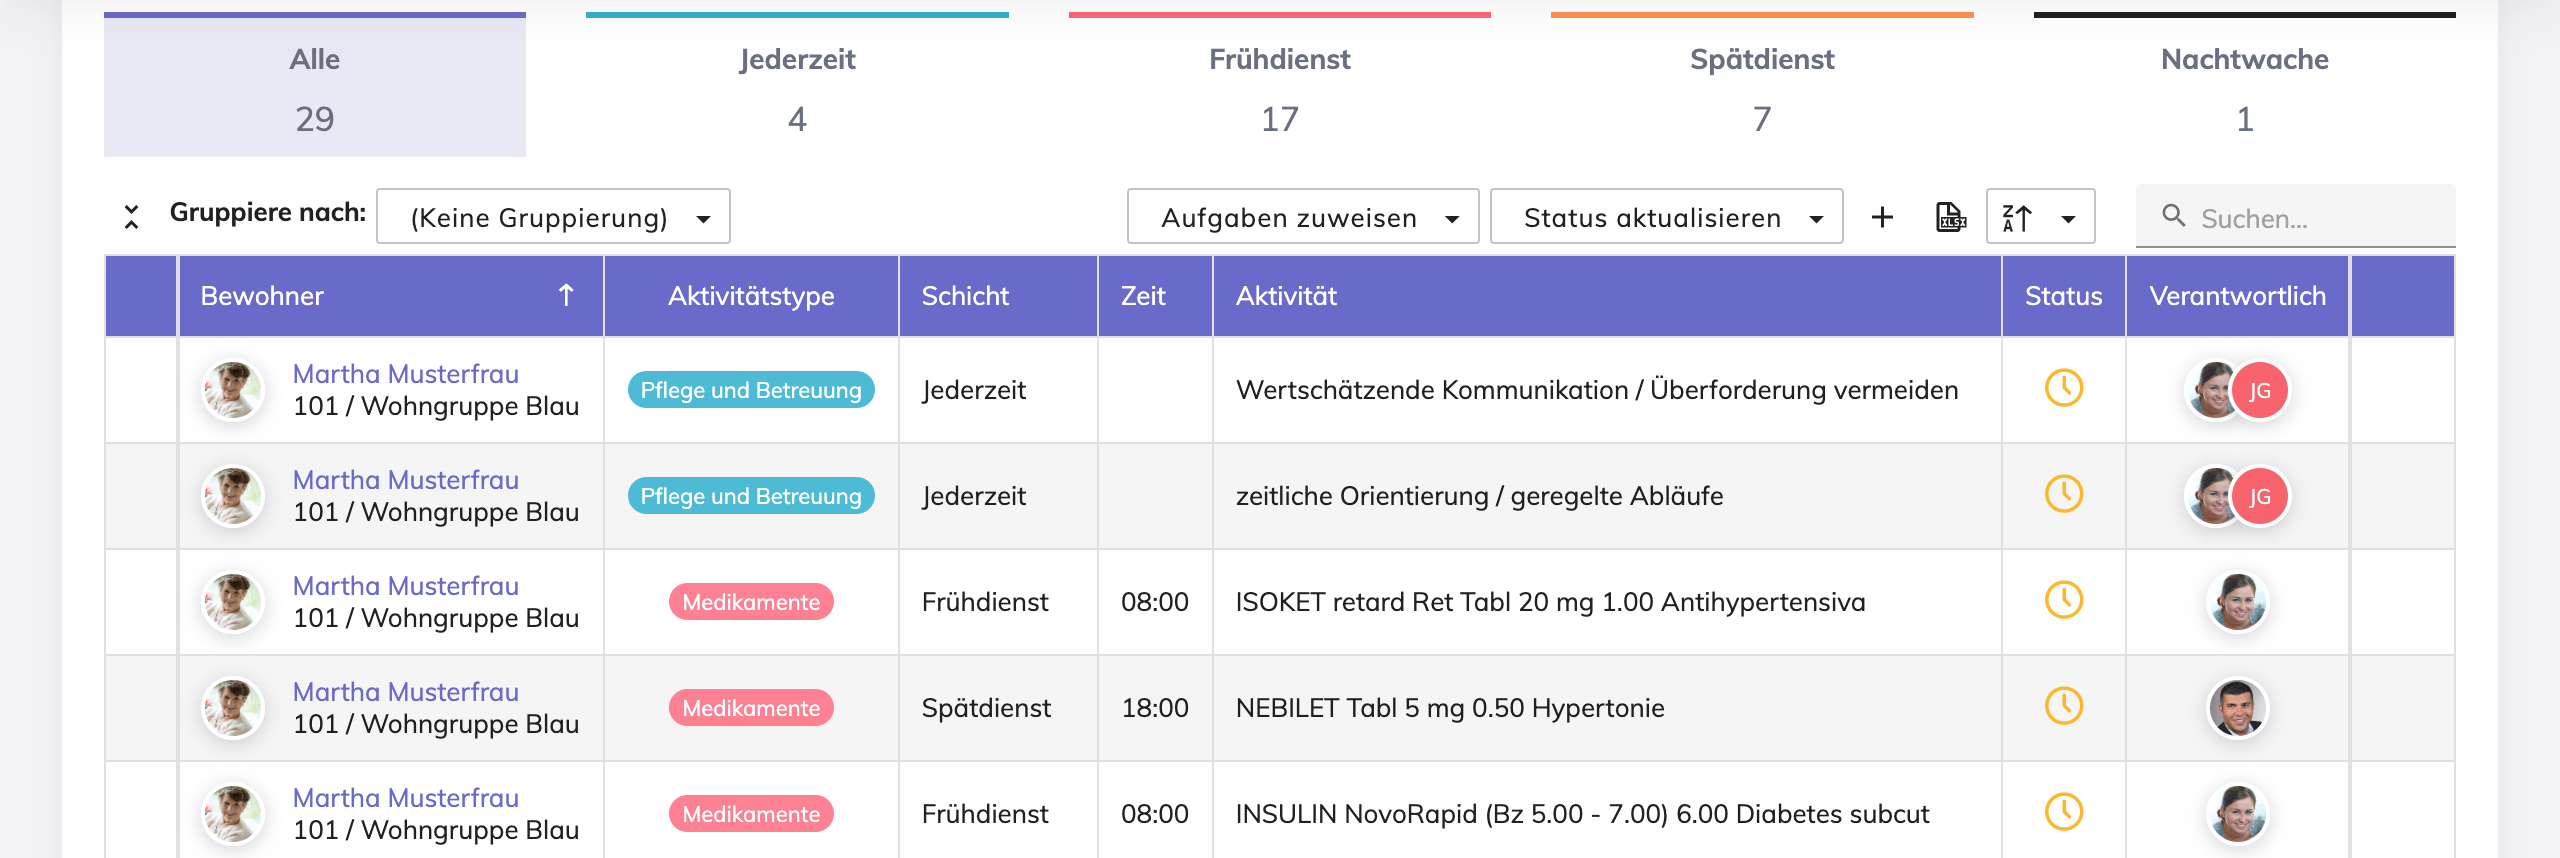
Task: Click the plus icon to add activity
Action: (x=1882, y=217)
